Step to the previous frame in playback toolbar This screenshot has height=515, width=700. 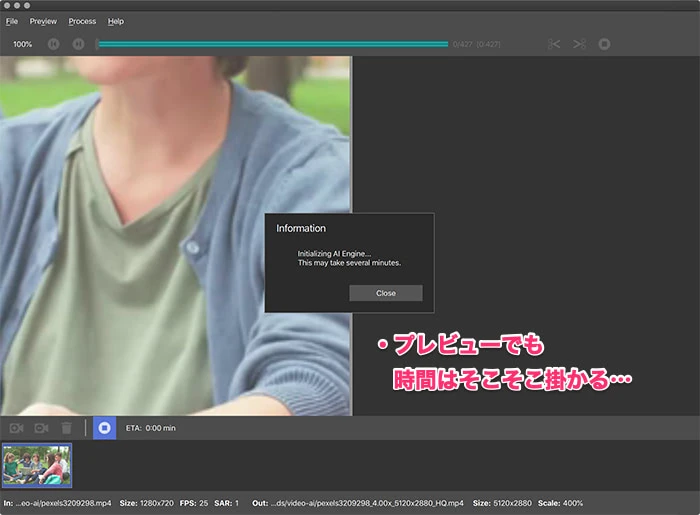[53, 44]
